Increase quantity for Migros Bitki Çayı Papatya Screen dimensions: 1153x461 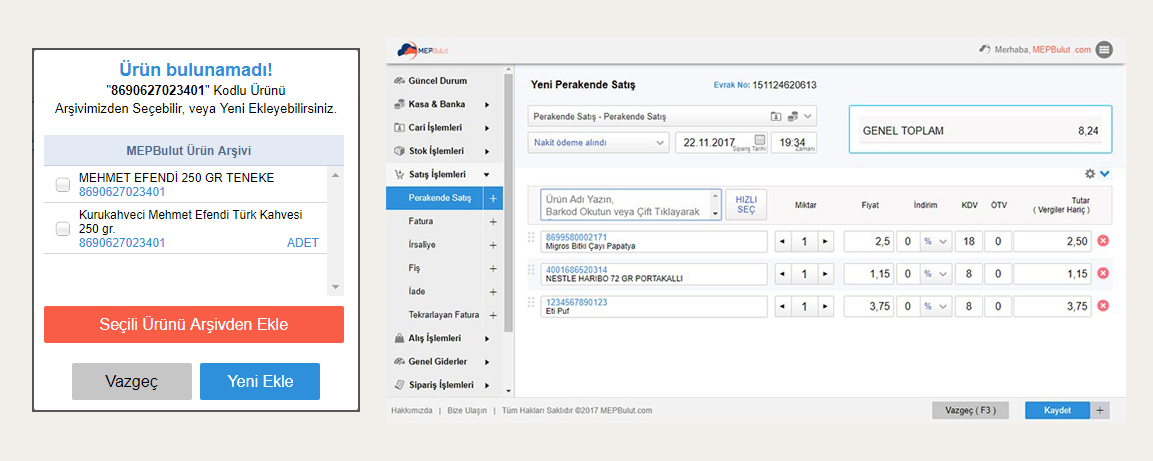826,241
